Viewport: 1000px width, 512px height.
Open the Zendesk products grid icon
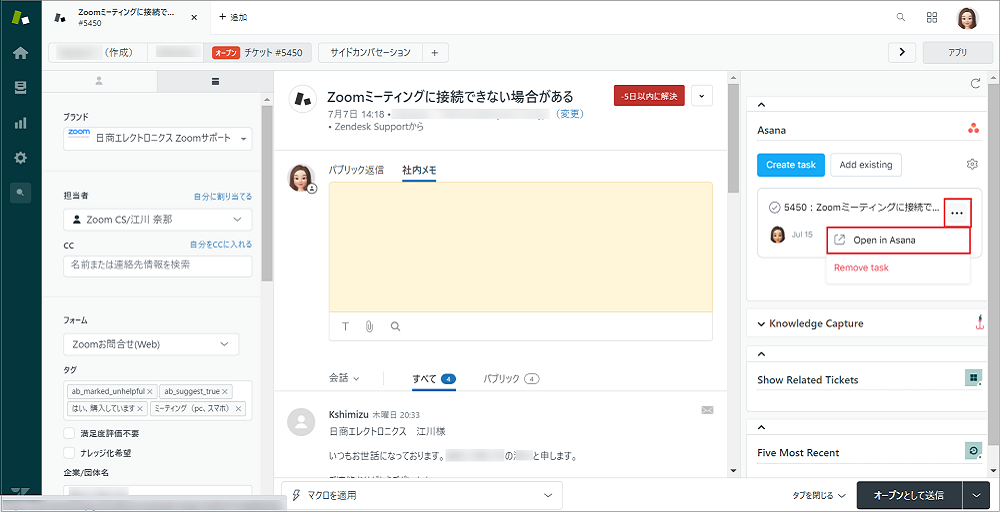click(932, 17)
